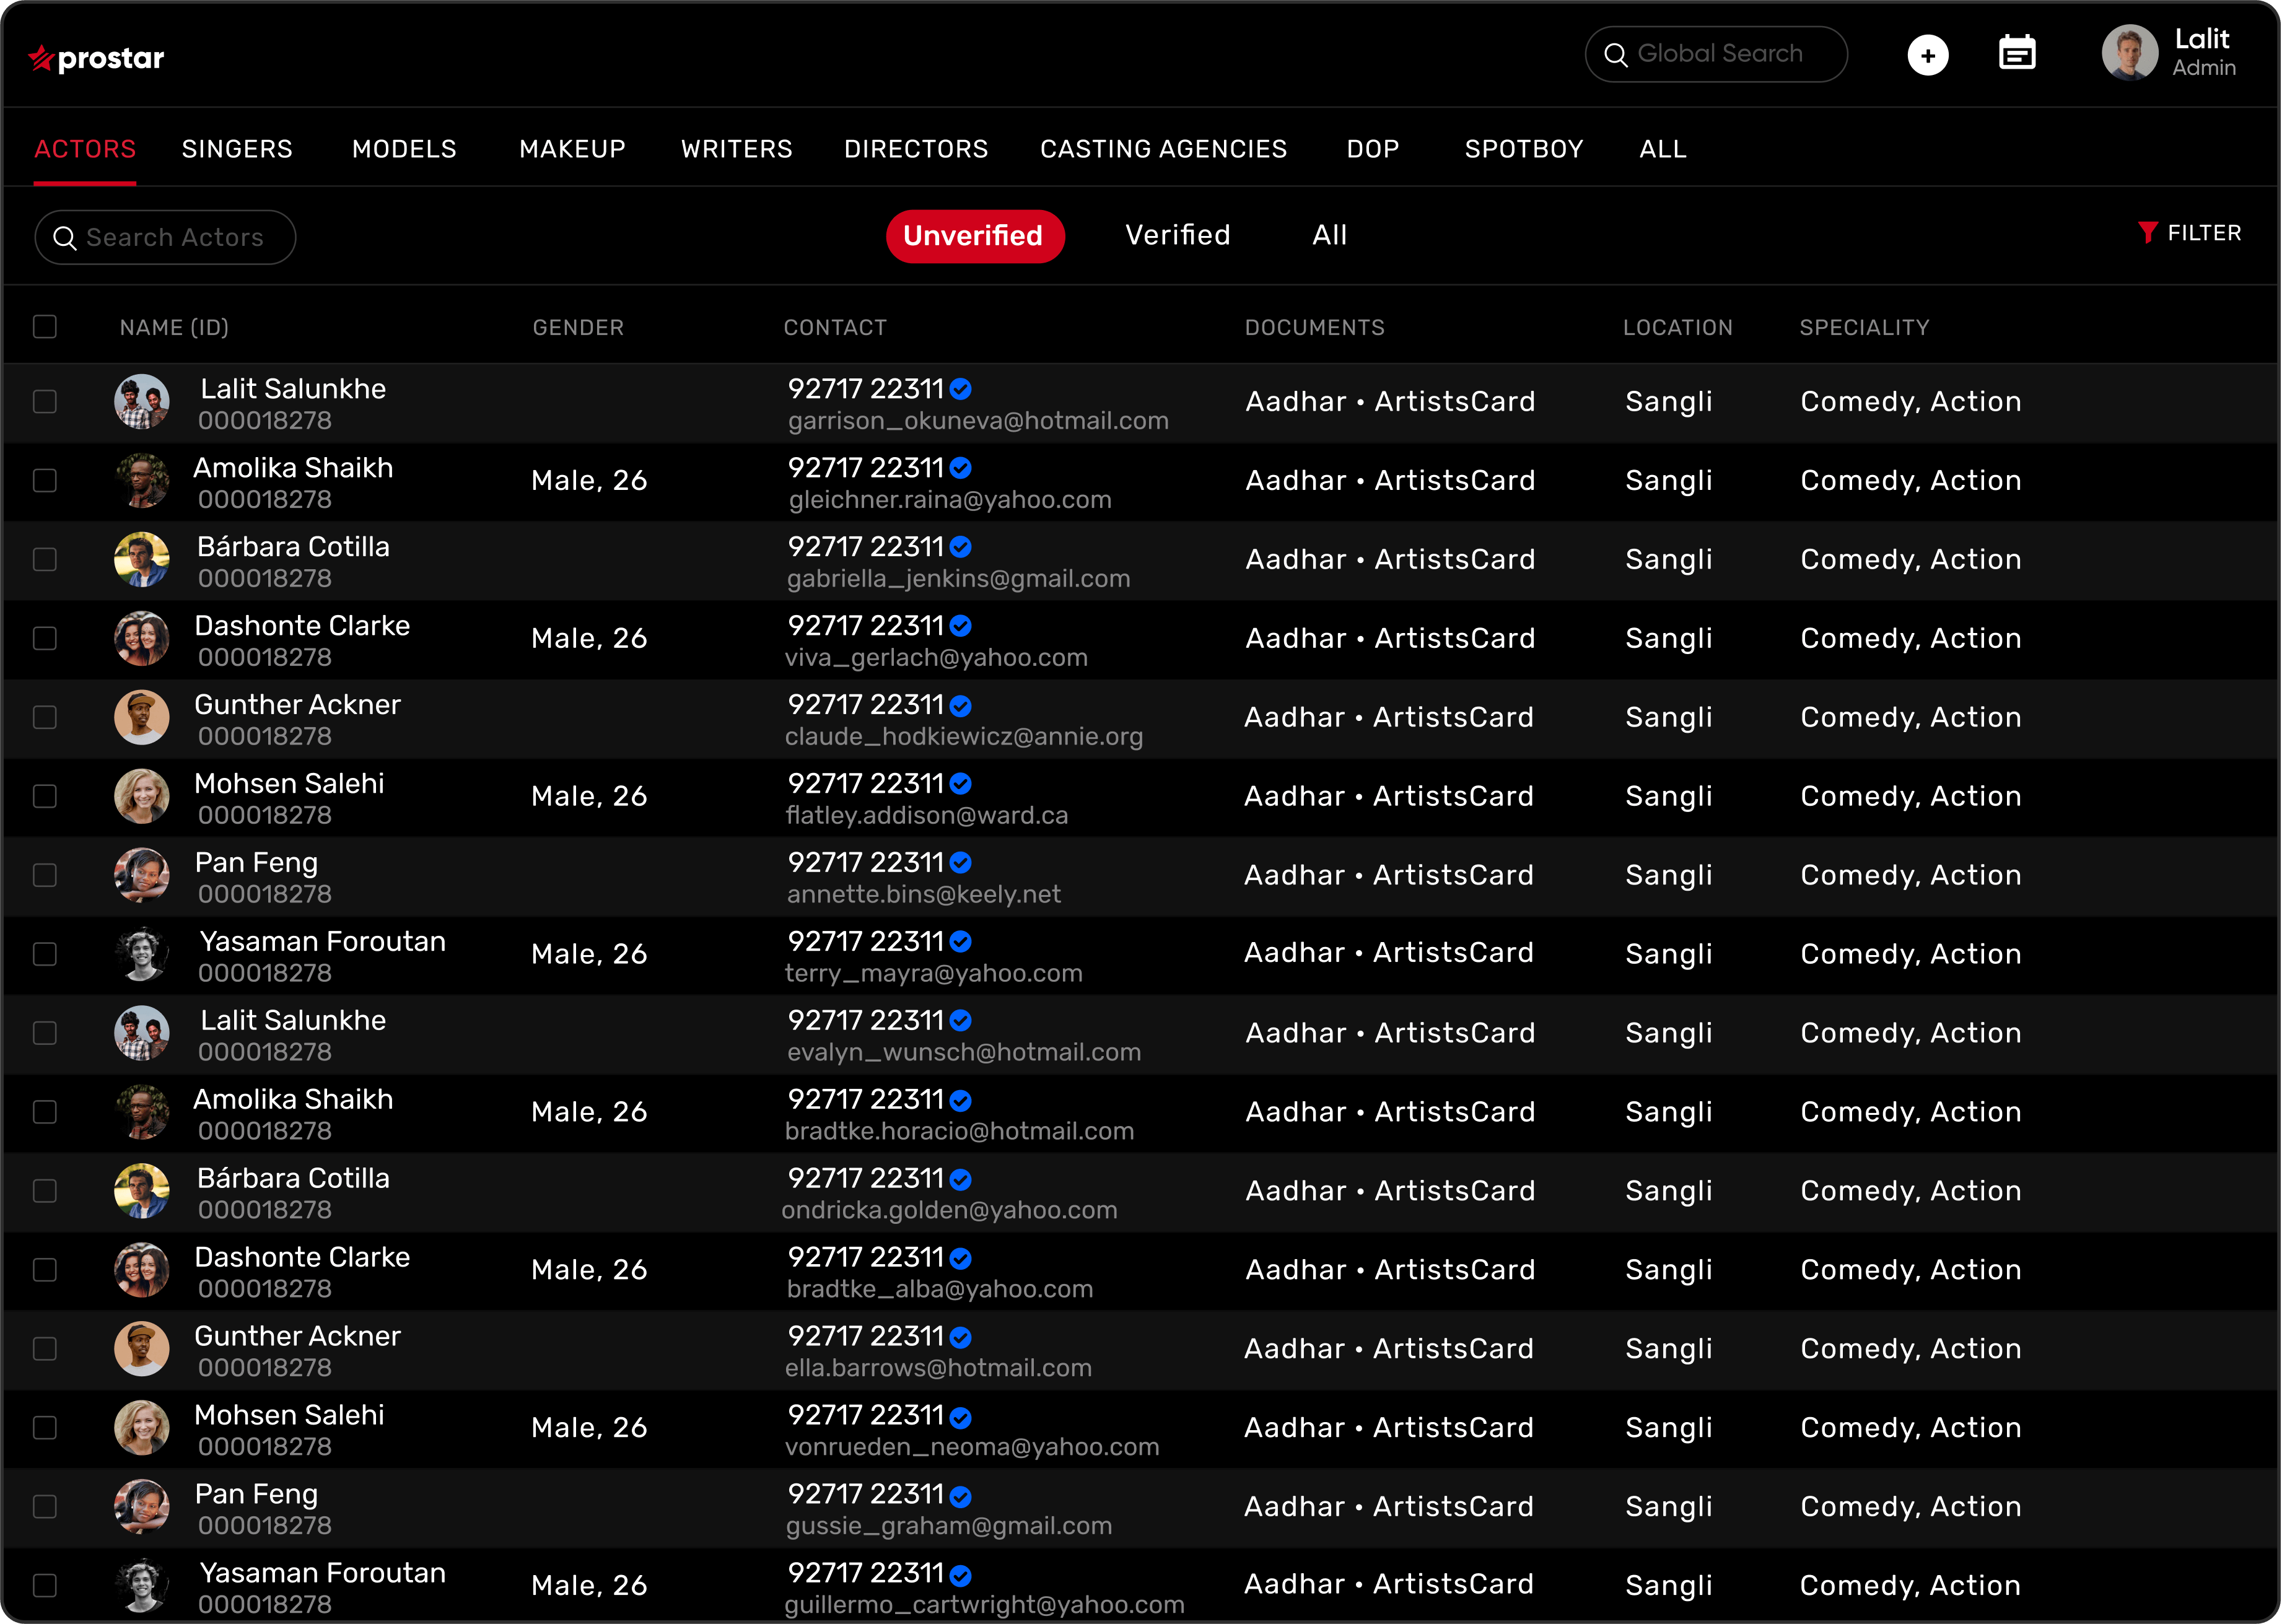Click the prostar logo

click(x=96, y=58)
